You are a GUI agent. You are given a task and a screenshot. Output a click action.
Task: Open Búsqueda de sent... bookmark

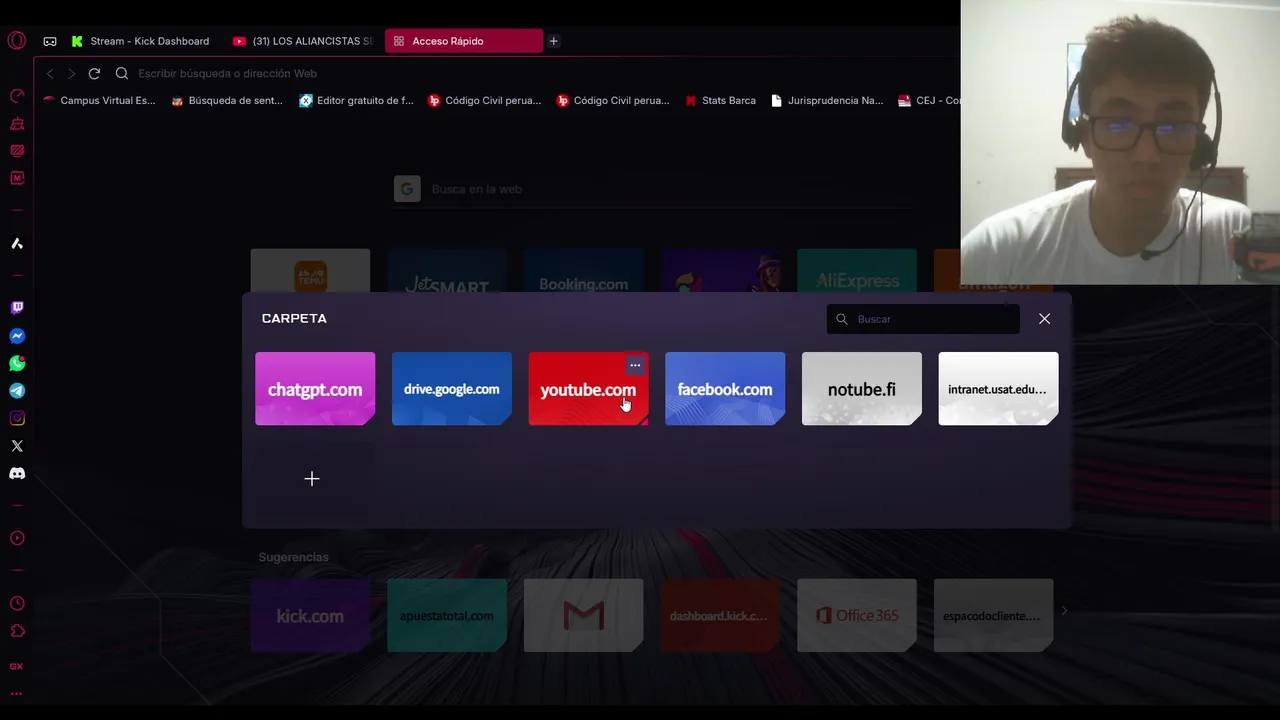227,100
